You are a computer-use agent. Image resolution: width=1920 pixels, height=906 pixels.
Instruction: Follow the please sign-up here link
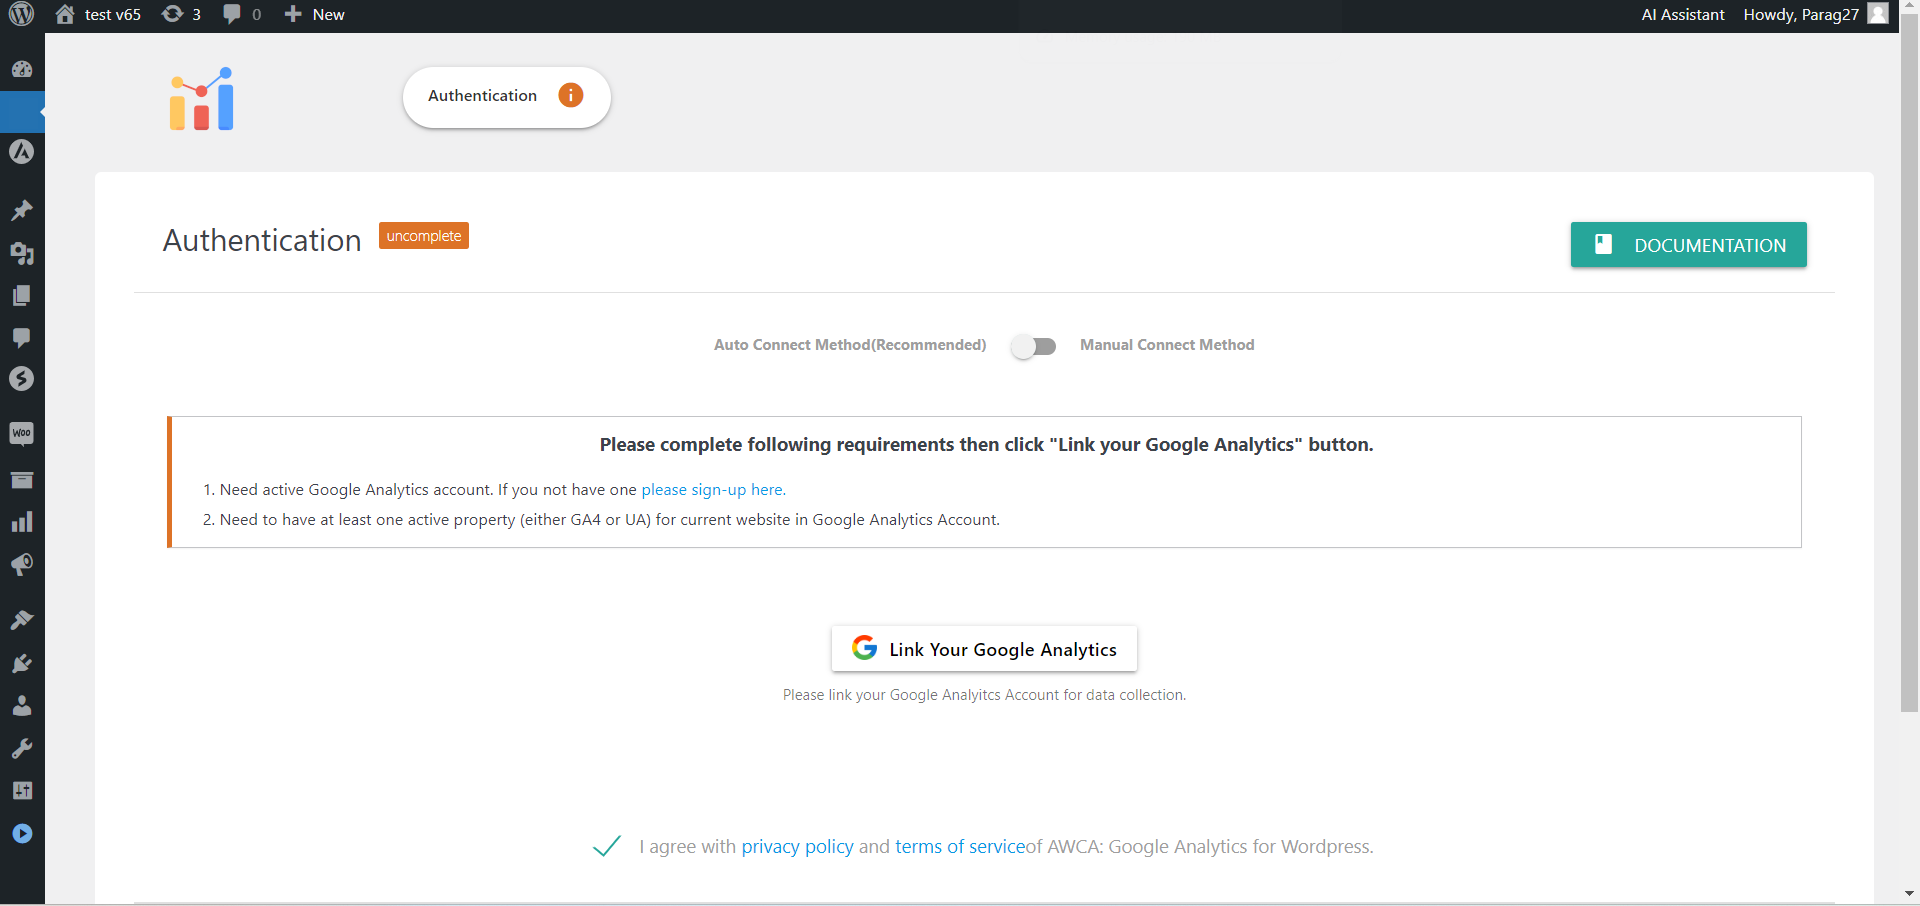(x=714, y=490)
